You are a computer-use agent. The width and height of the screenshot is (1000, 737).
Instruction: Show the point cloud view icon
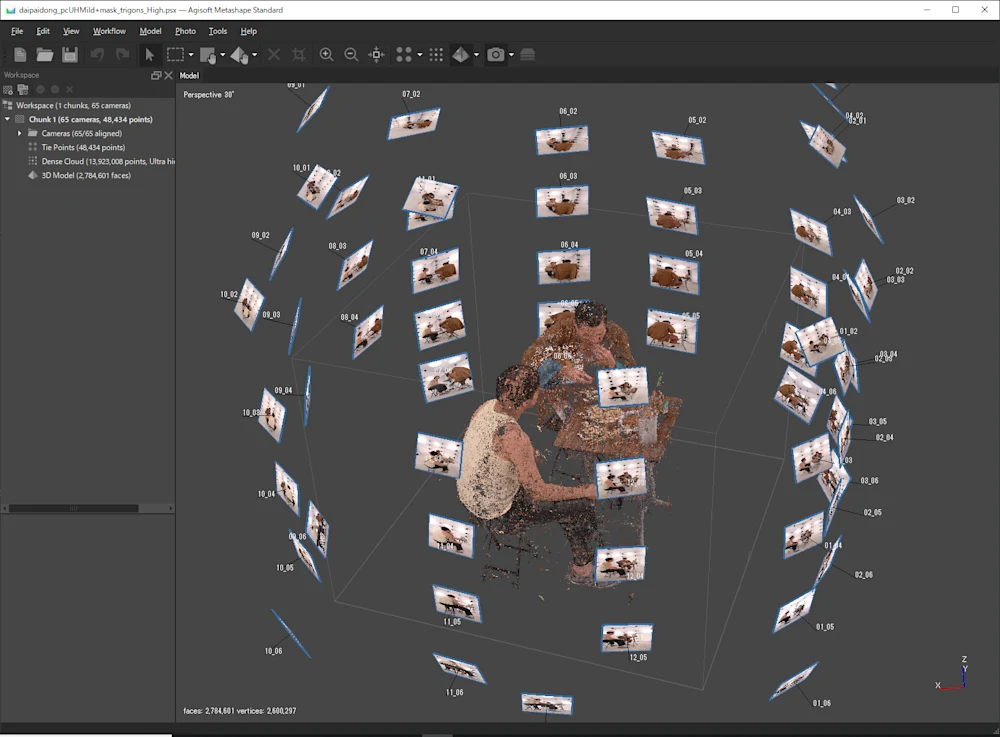pos(404,55)
